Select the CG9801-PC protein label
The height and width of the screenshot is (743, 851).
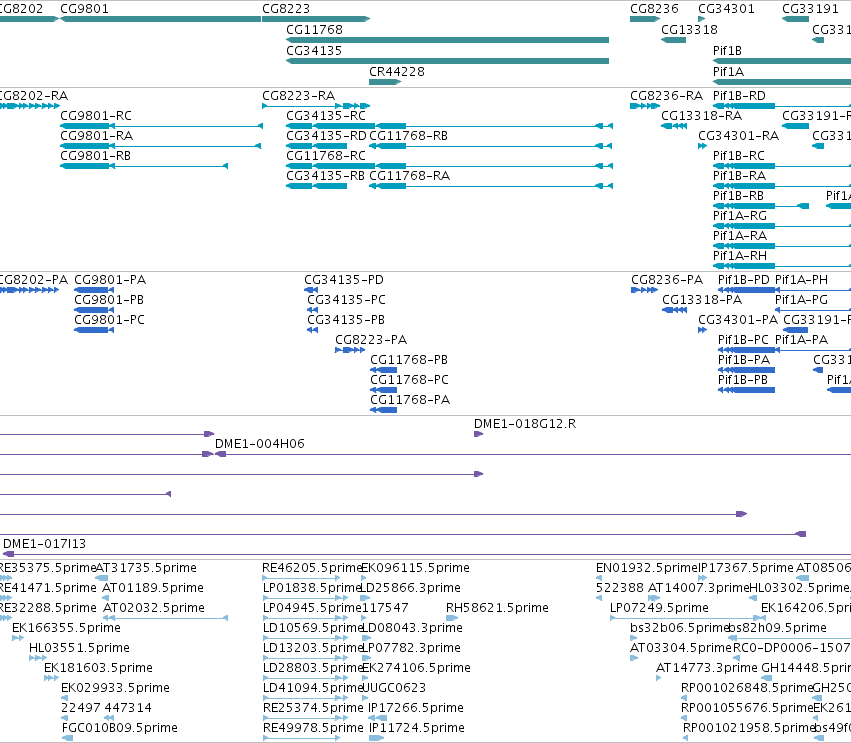click(110, 320)
